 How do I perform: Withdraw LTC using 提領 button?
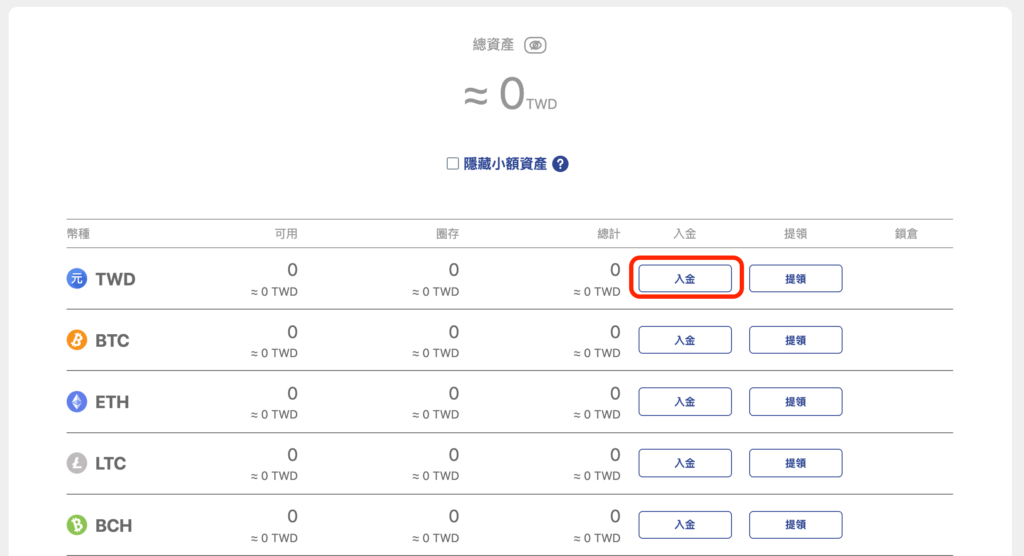tap(795, 463)
